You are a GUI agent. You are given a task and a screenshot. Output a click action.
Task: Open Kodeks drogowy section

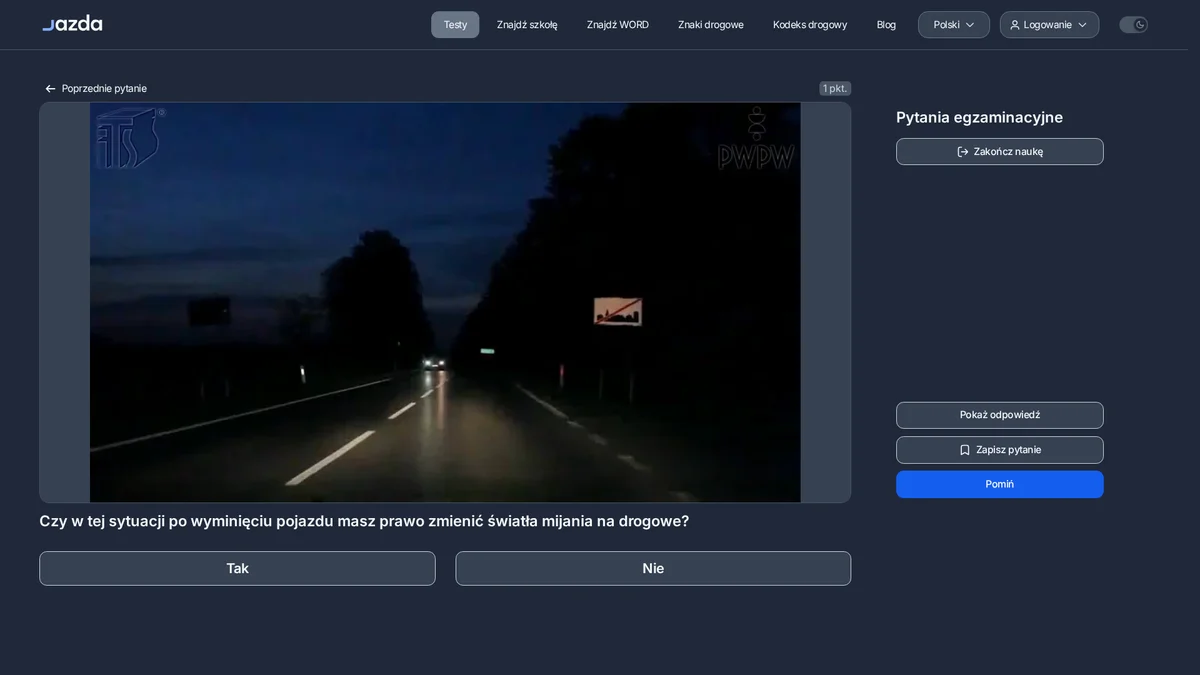[x=810, y=25]
